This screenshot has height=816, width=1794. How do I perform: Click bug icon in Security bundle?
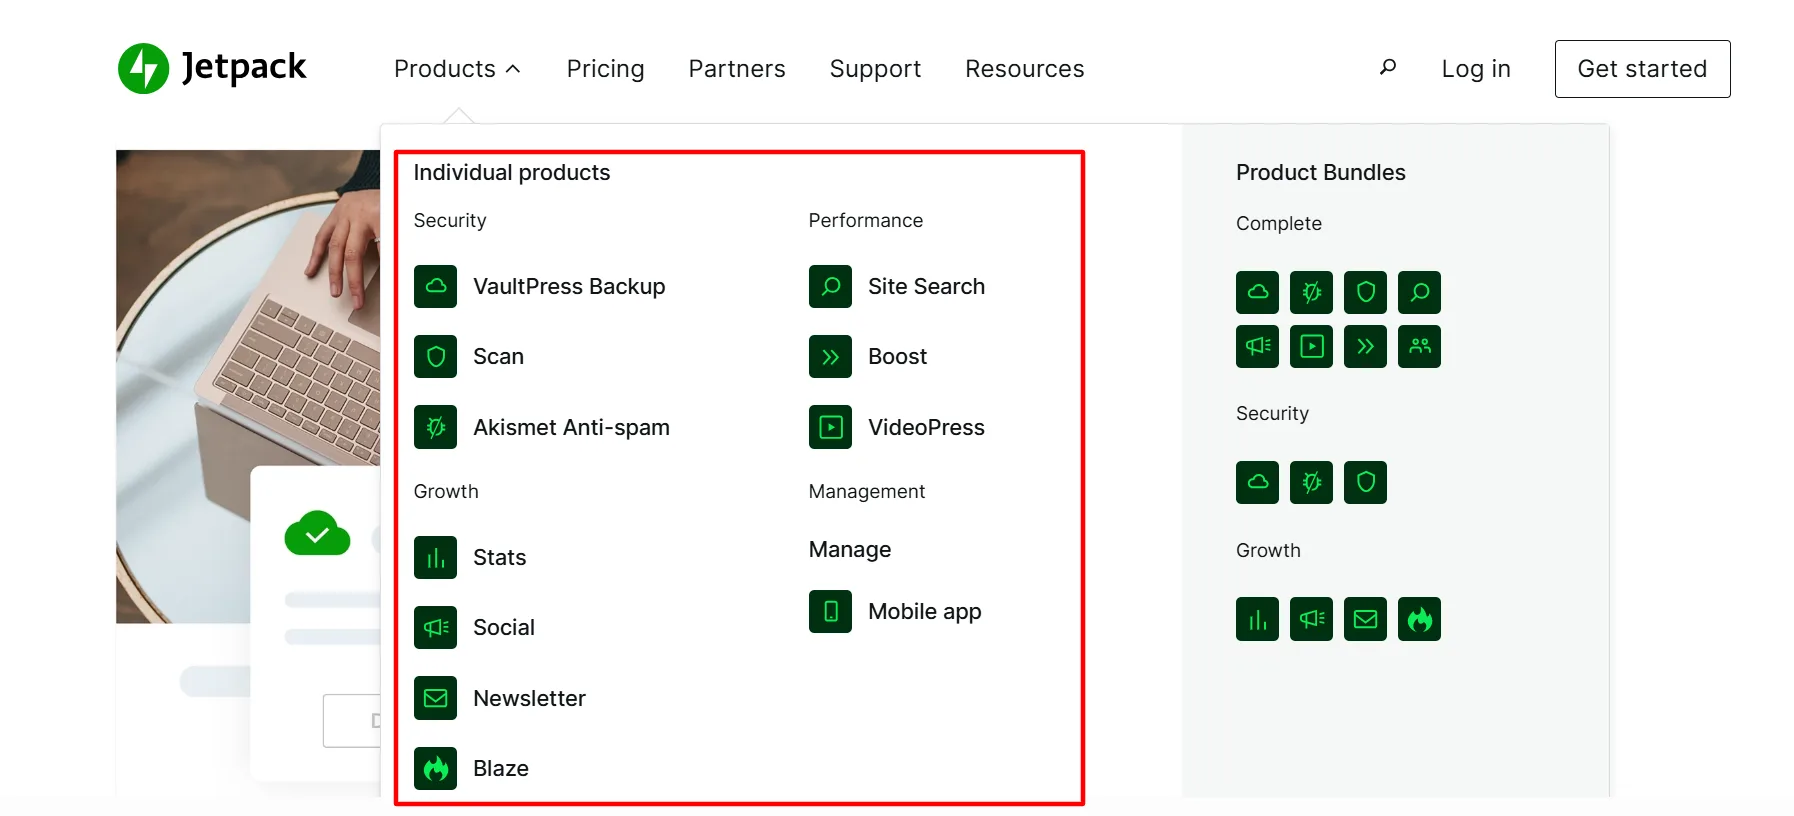[1312, 482]
